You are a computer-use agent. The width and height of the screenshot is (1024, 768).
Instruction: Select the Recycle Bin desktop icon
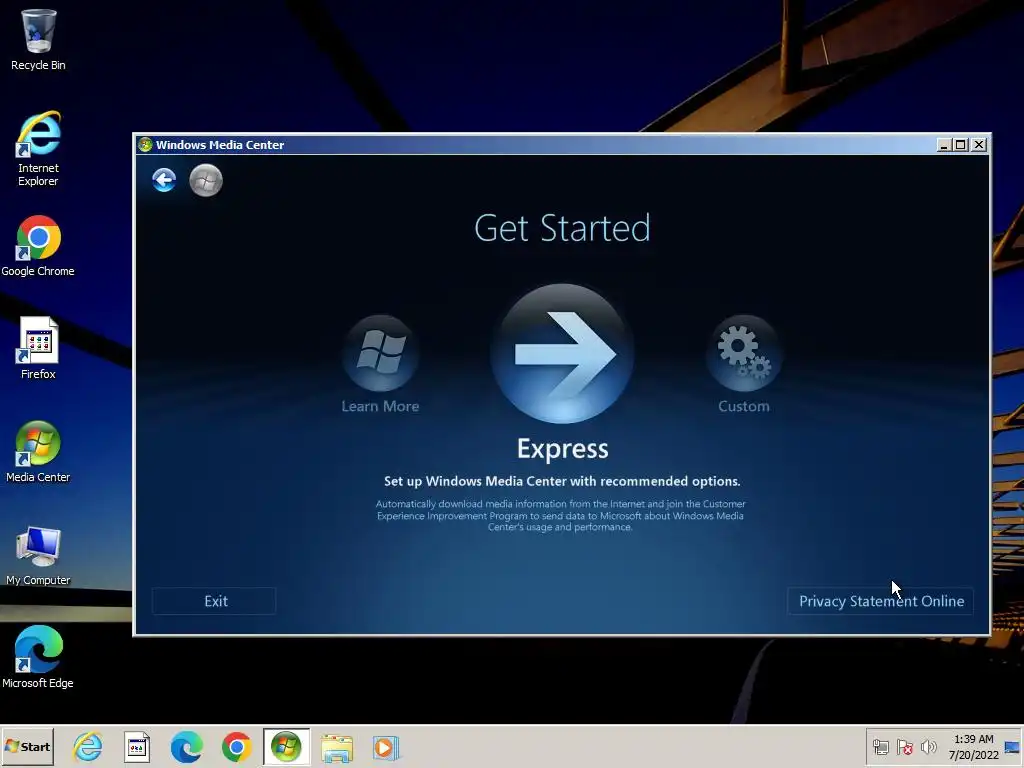click(38, 39)
